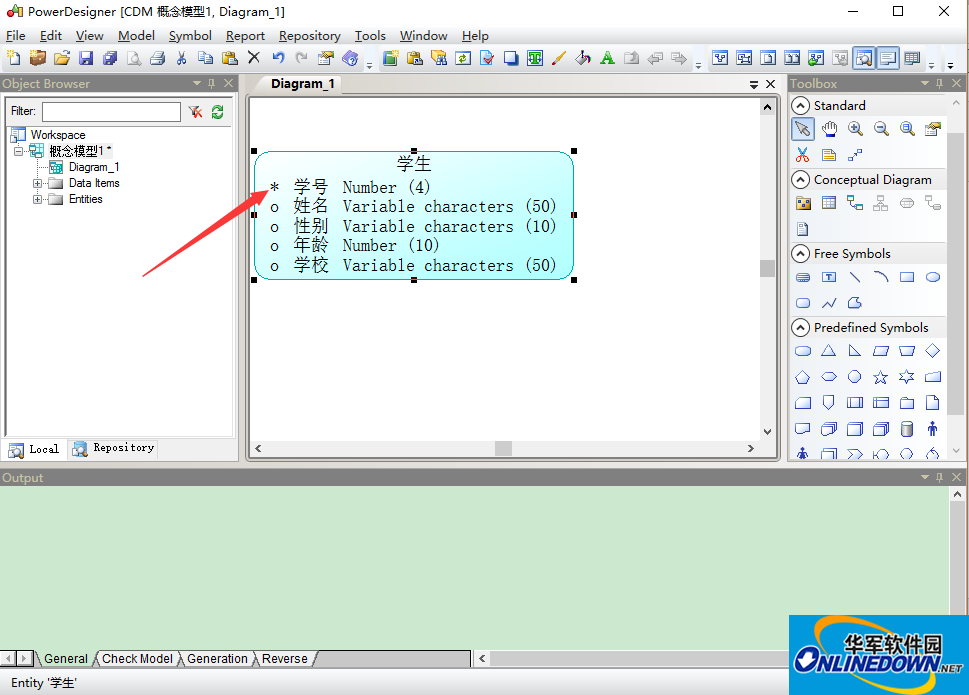The width and height of the screenshot is (969, 695).
Task: Open the Object Browser panel dropdown arrow
Action: click(x=197, y=83)
